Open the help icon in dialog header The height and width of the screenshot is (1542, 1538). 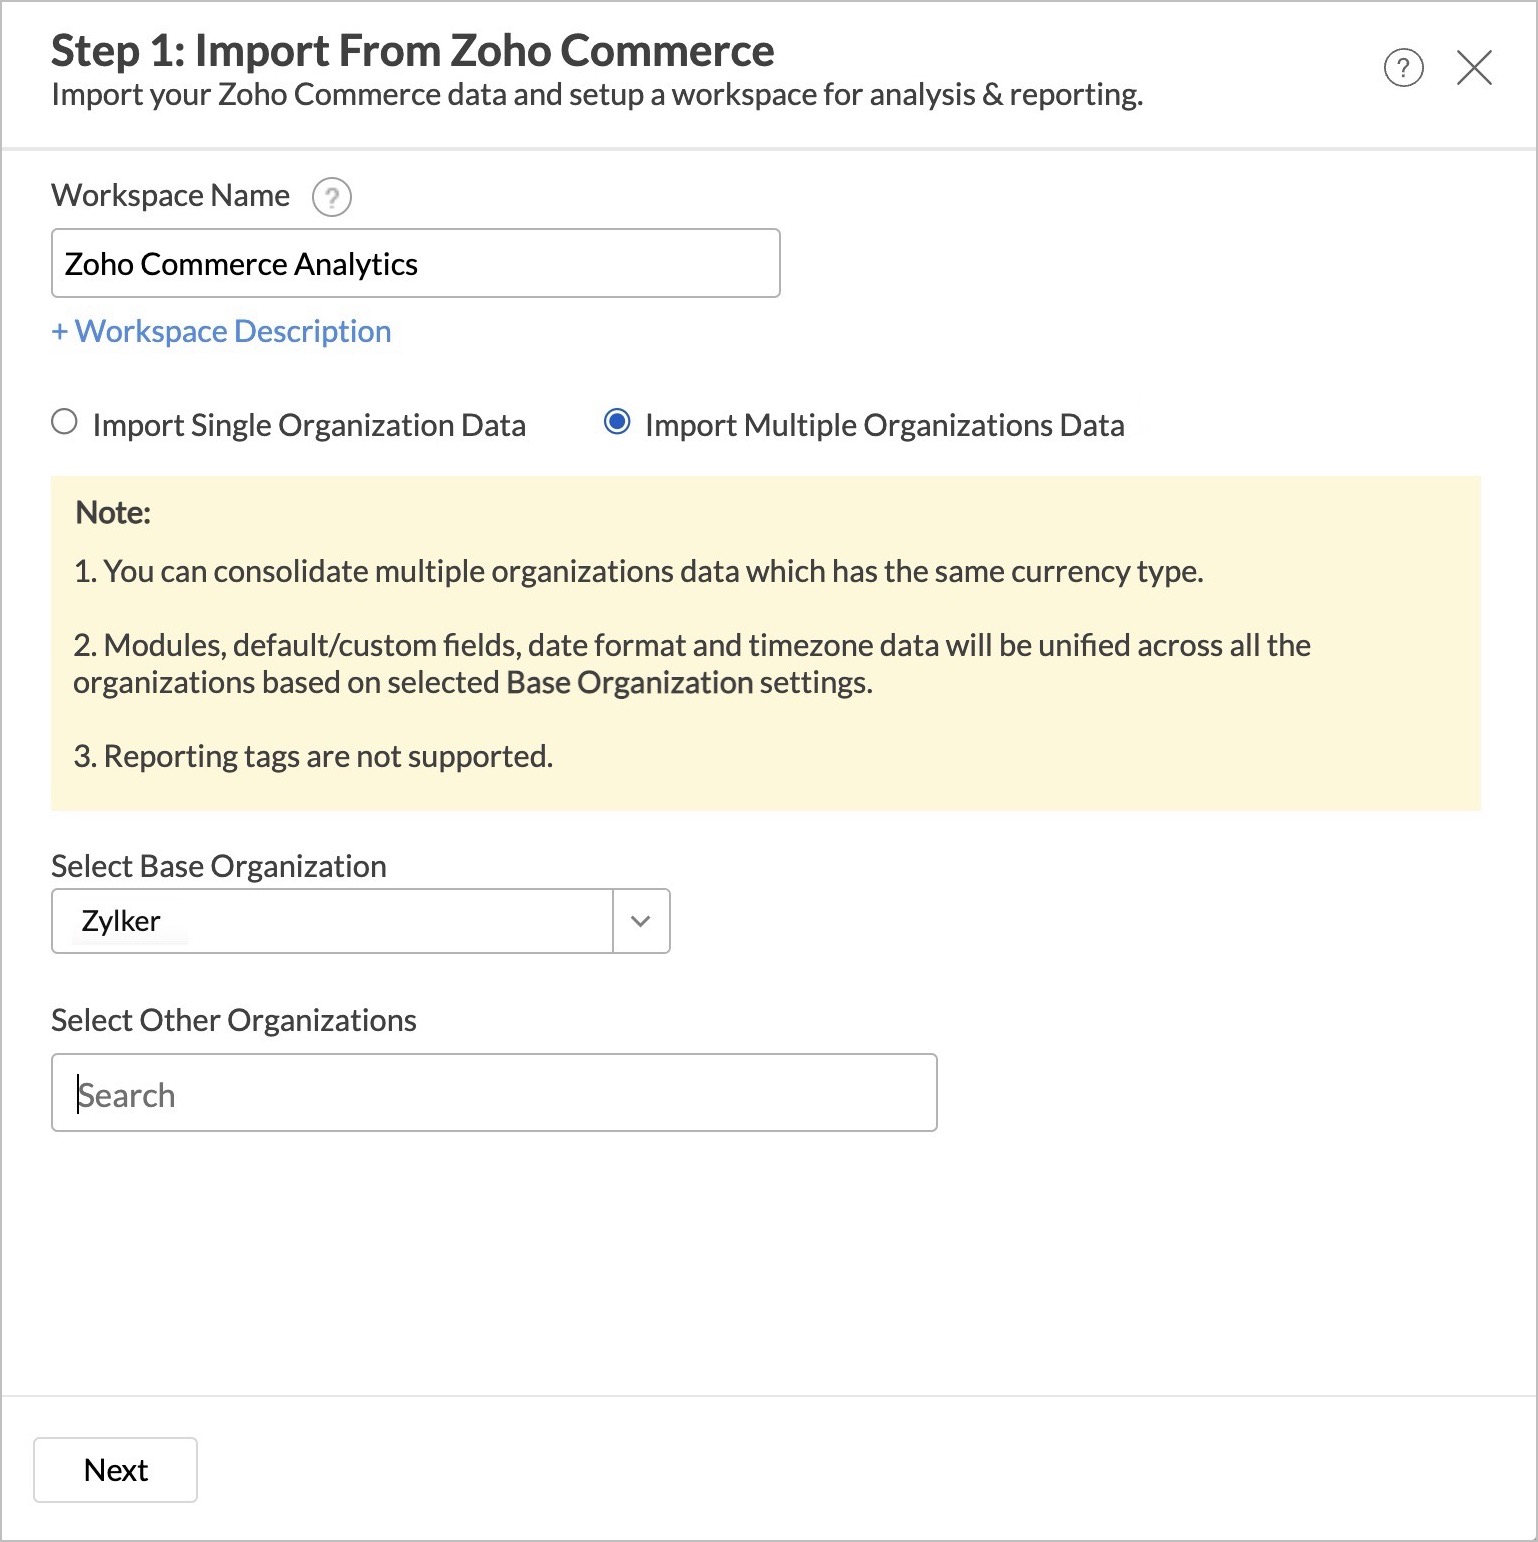tap(1403, 68)
